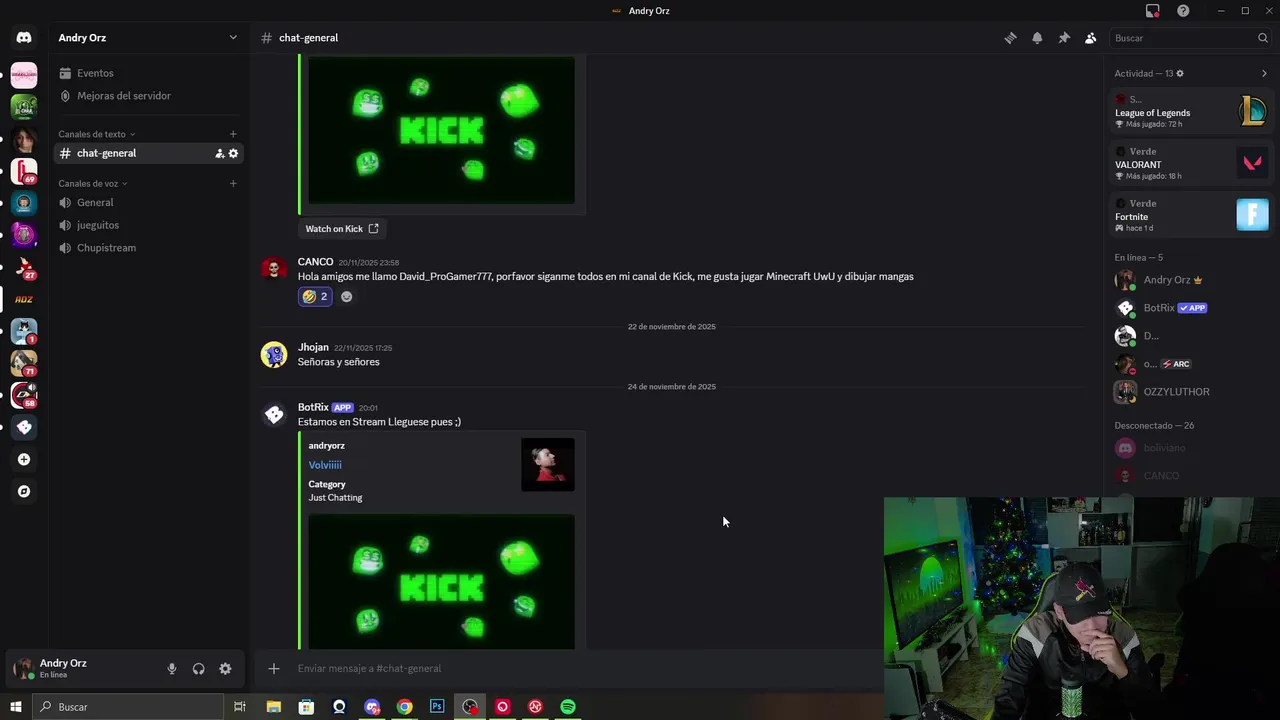Screen dimensions: 1280x720
Task: Switch to server icon with 58 badge
Action: [24, 395]
